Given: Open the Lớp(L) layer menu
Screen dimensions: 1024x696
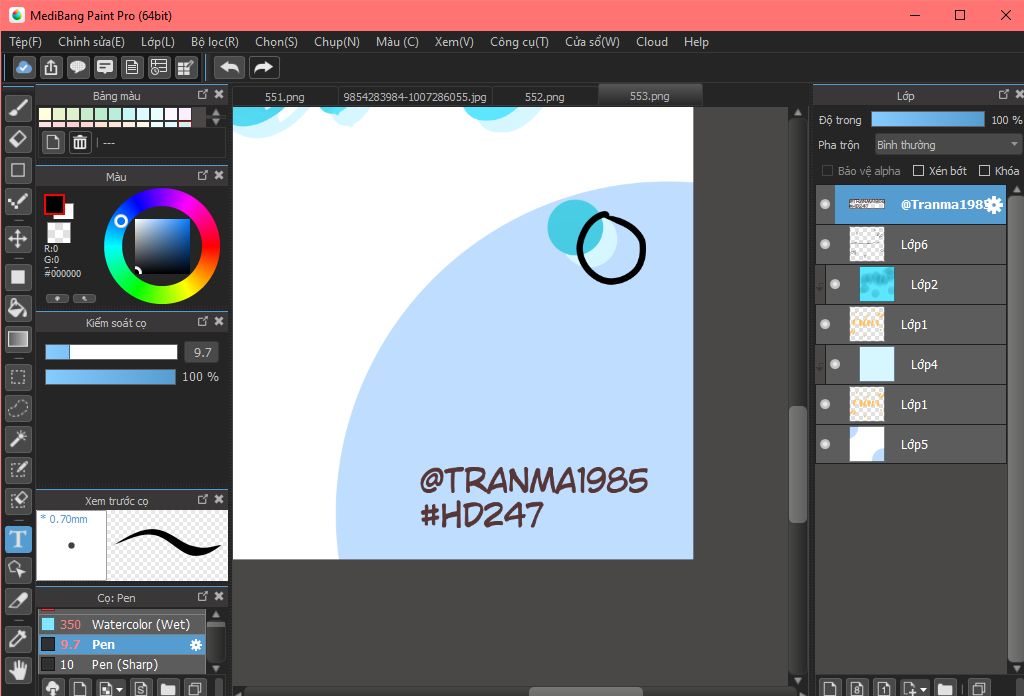Looking at the screenshot, I should click(158, 42).
